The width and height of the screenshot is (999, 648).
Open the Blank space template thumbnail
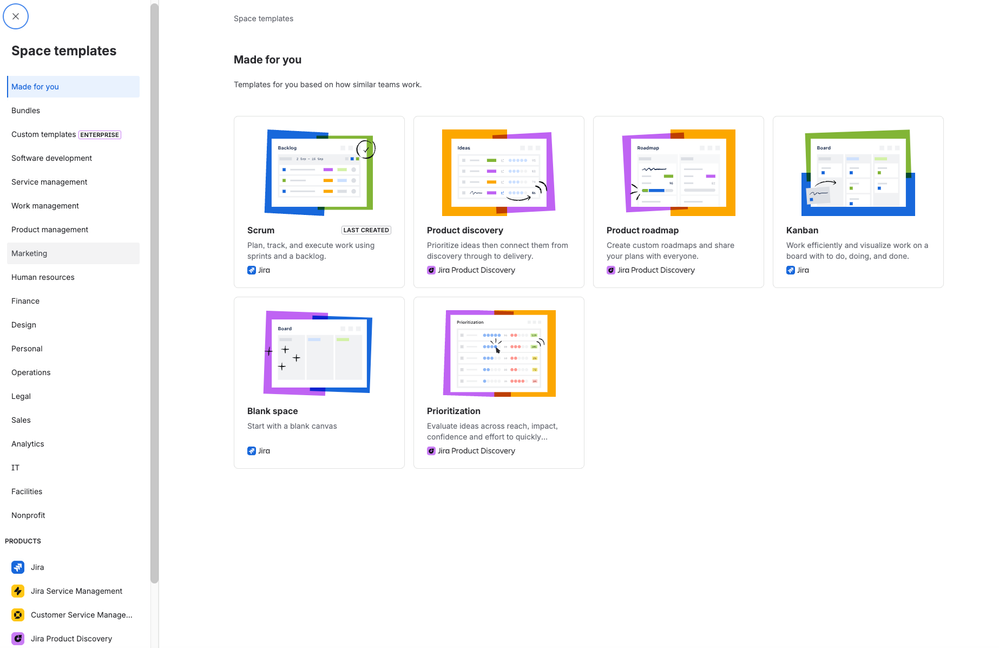click(x=318, y=353)
